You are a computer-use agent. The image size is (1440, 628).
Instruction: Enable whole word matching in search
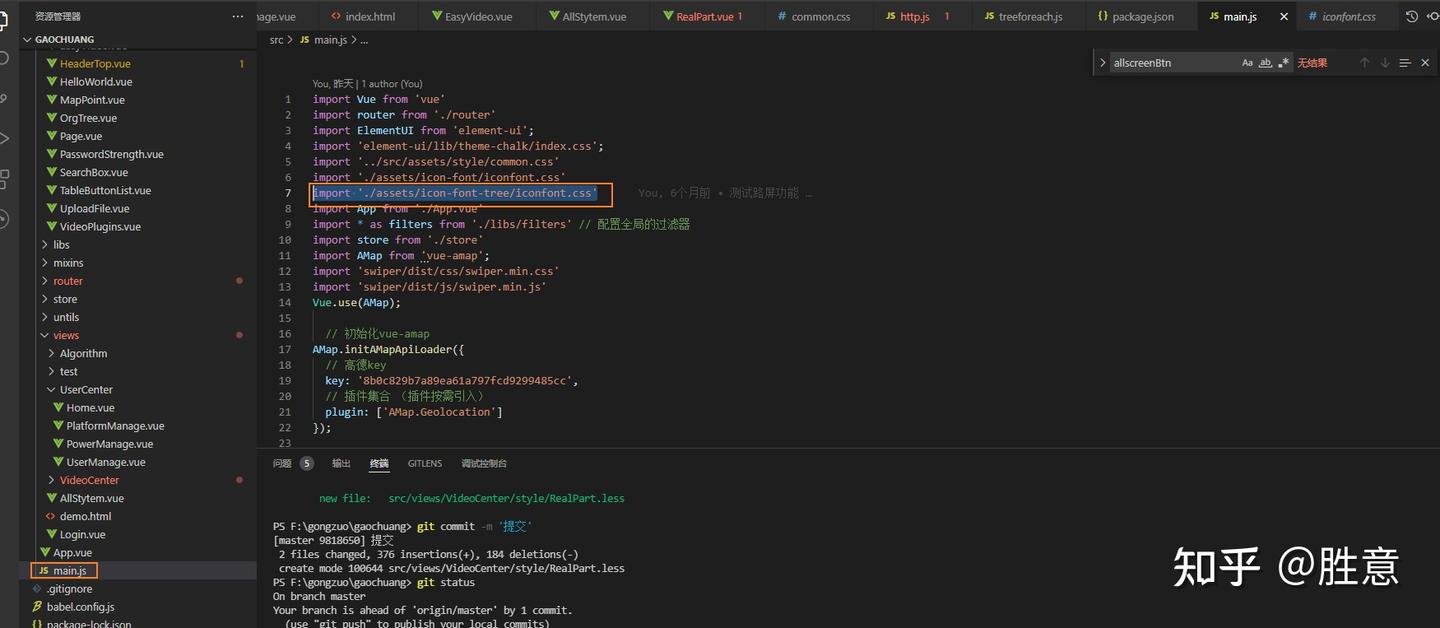click(x=1266, y=62)
